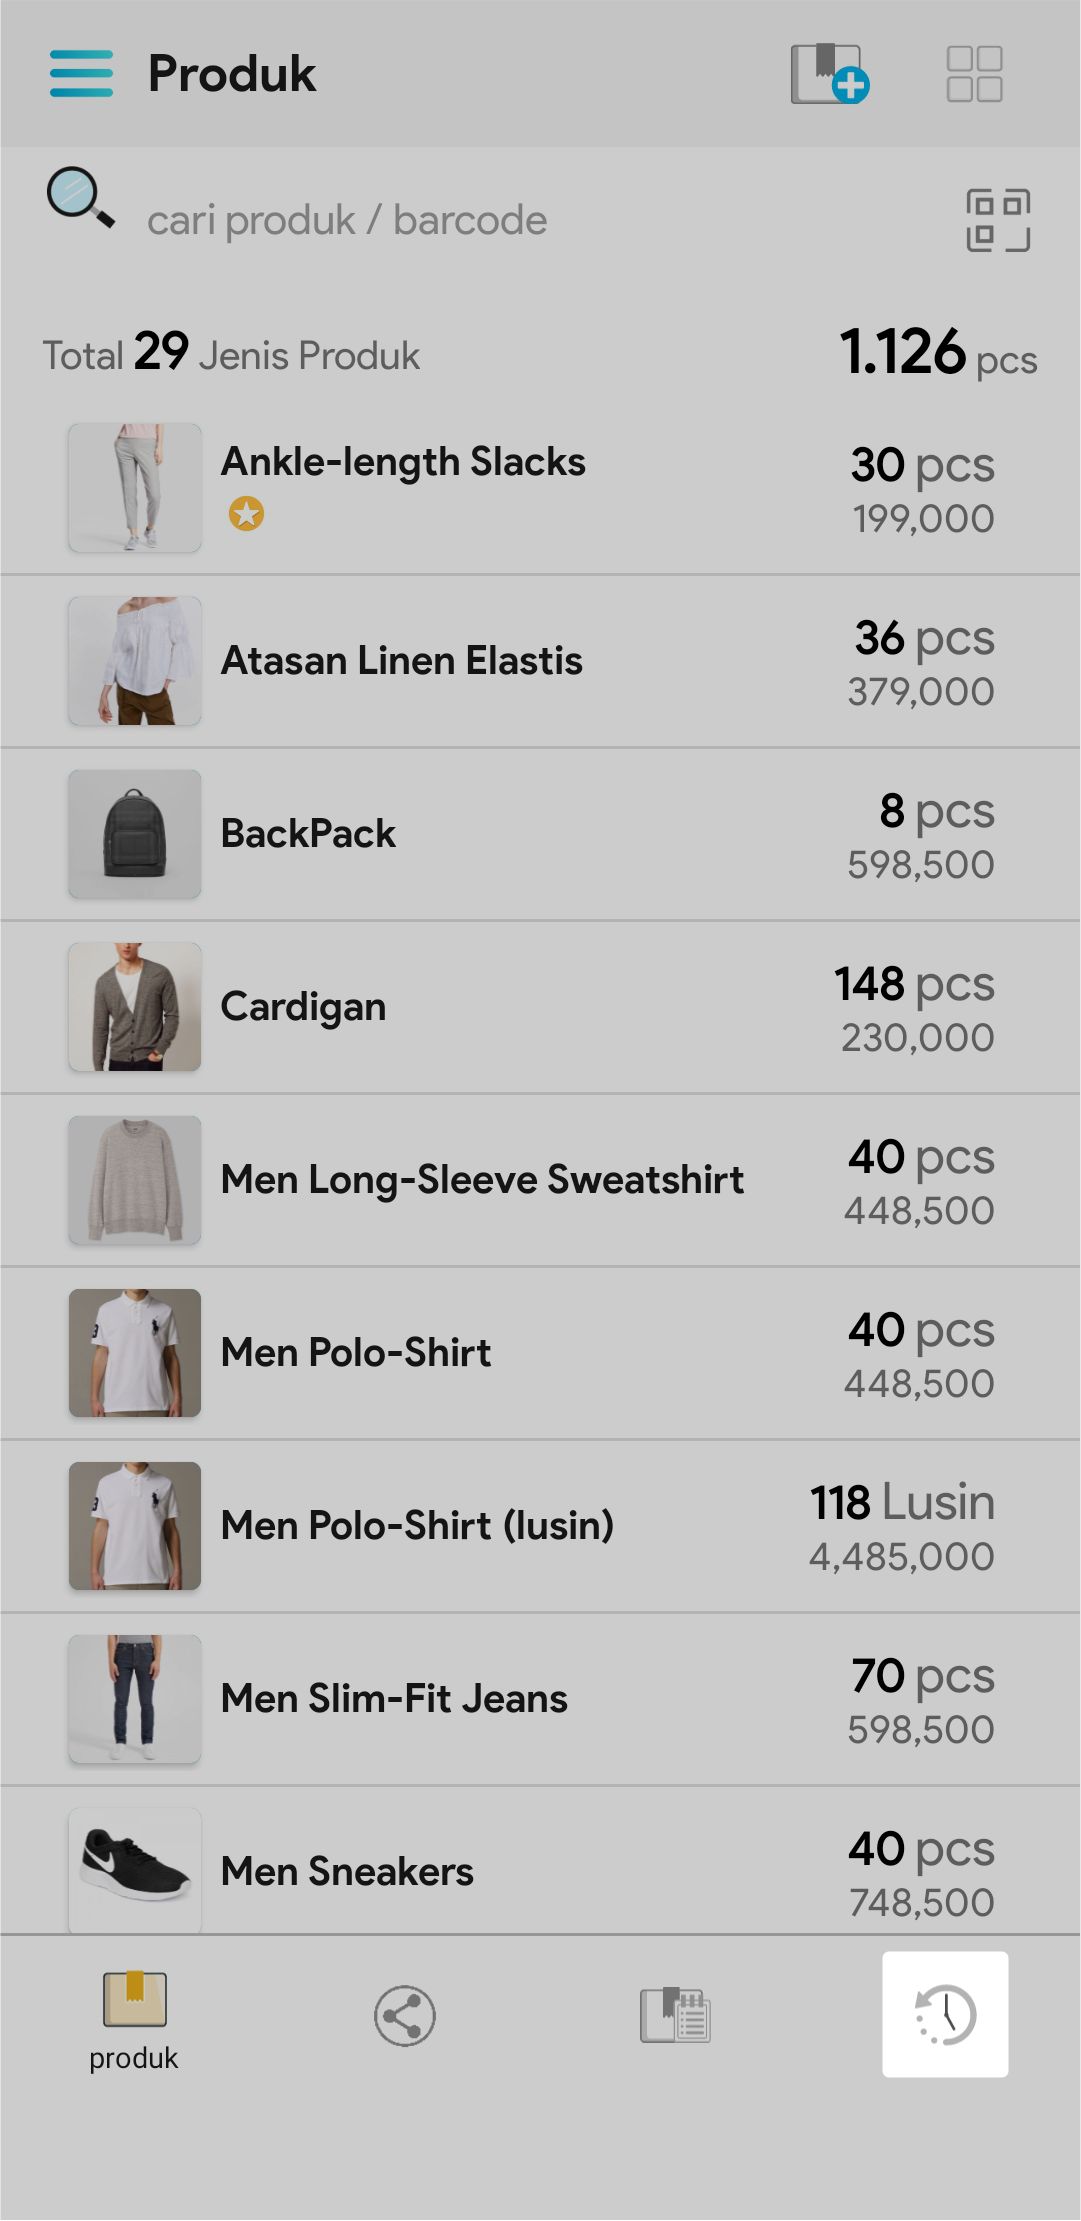
Task: Tap Men Slim-Fit Jeans thumbnail
Action: 135,1699
